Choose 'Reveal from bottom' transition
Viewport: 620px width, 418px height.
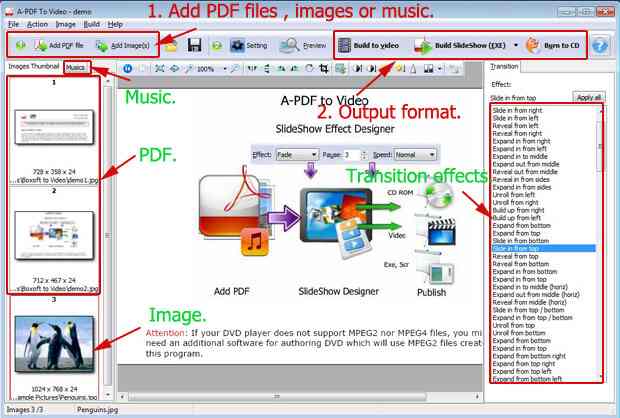(520, 264)
